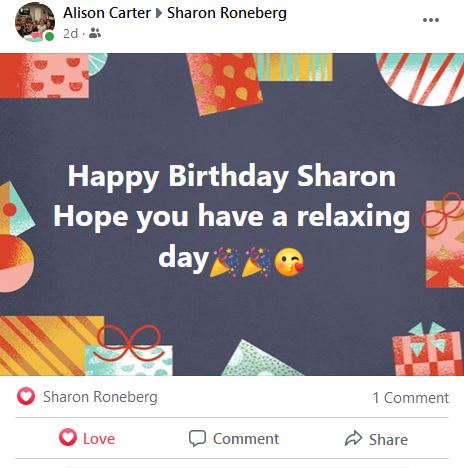464x468 pixels.
Task: Click the green online status dot
Action: 49,36
